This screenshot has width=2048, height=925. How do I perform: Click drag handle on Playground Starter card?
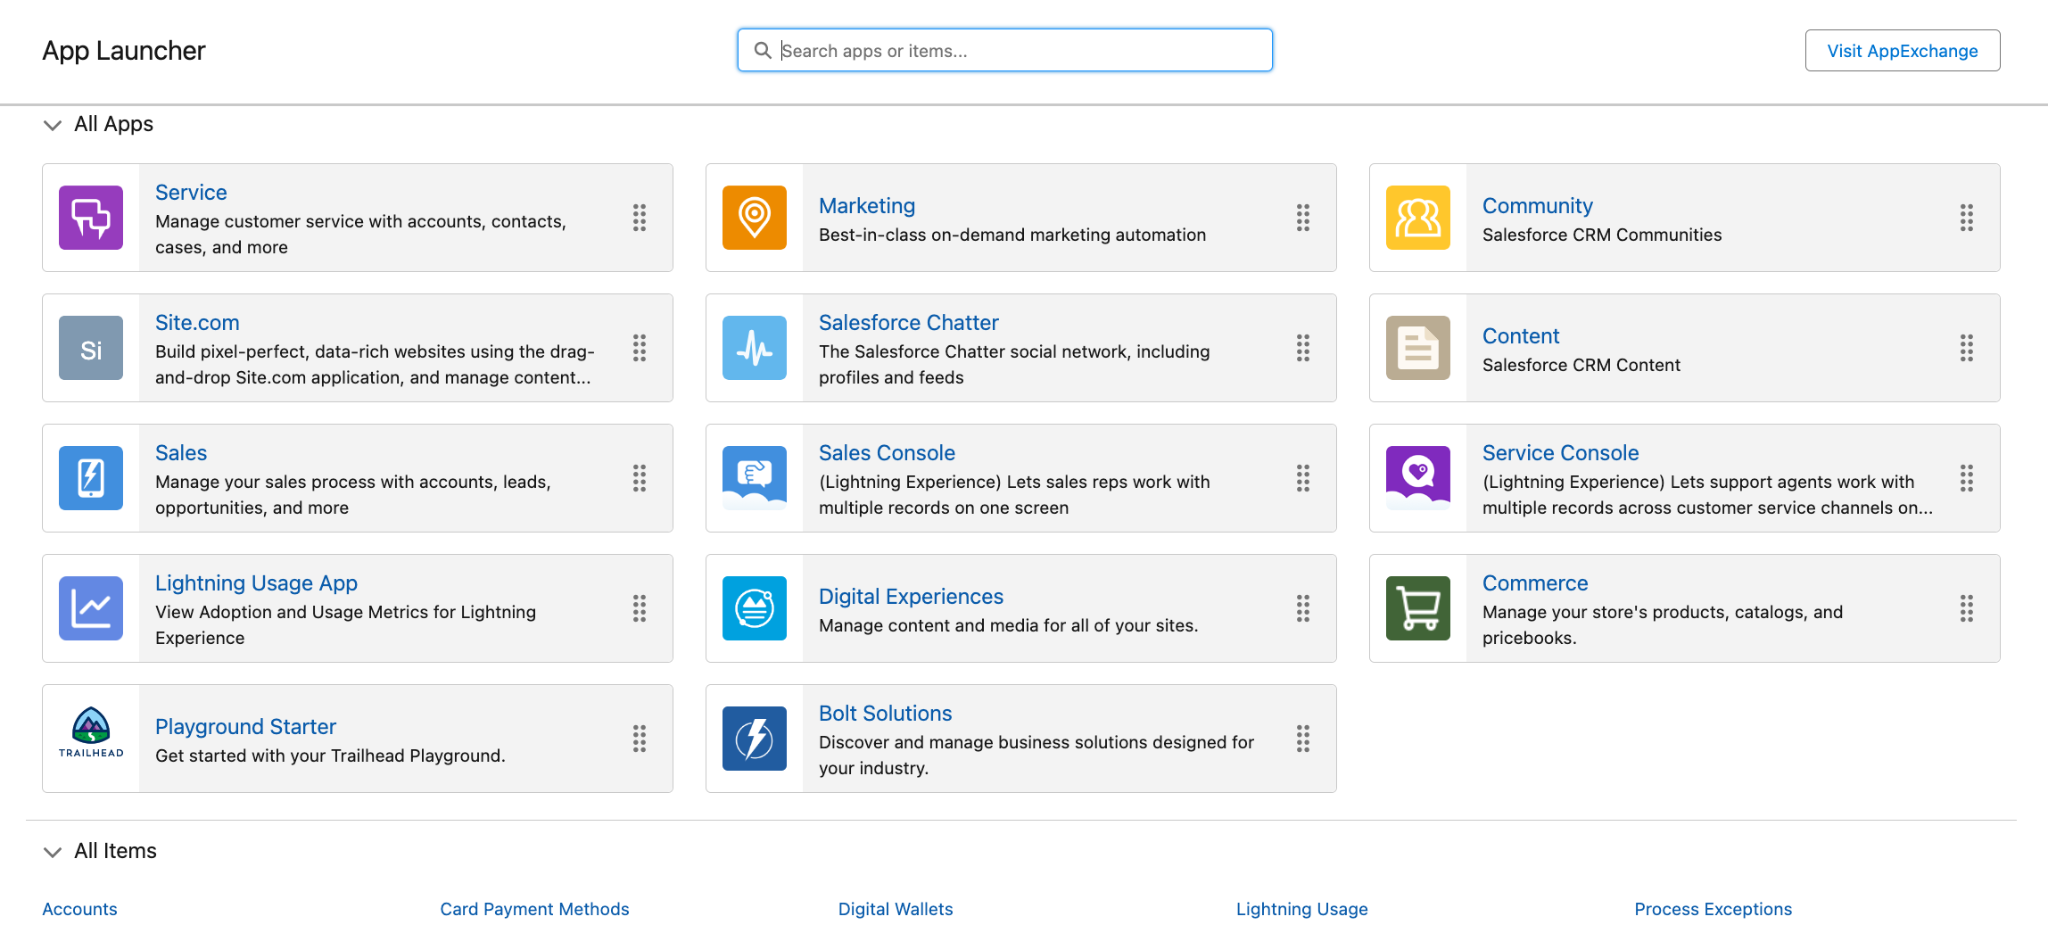tap(639, 738)
